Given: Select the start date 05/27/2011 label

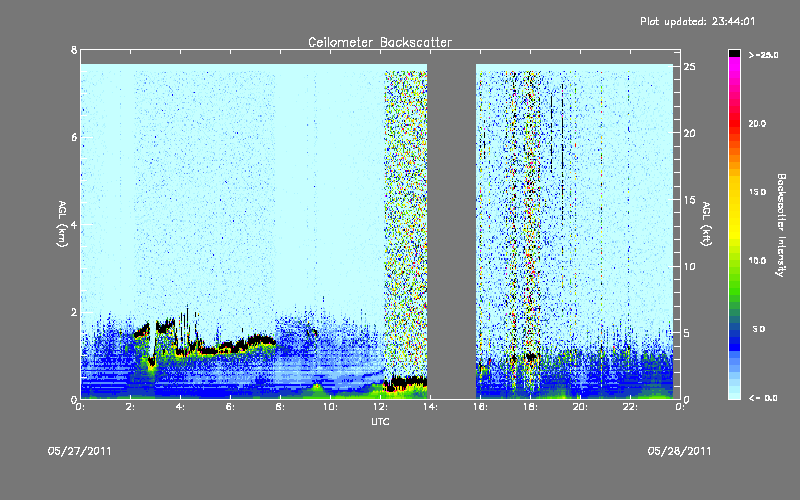Looking at the screenshot, I should tap(80, 452).
